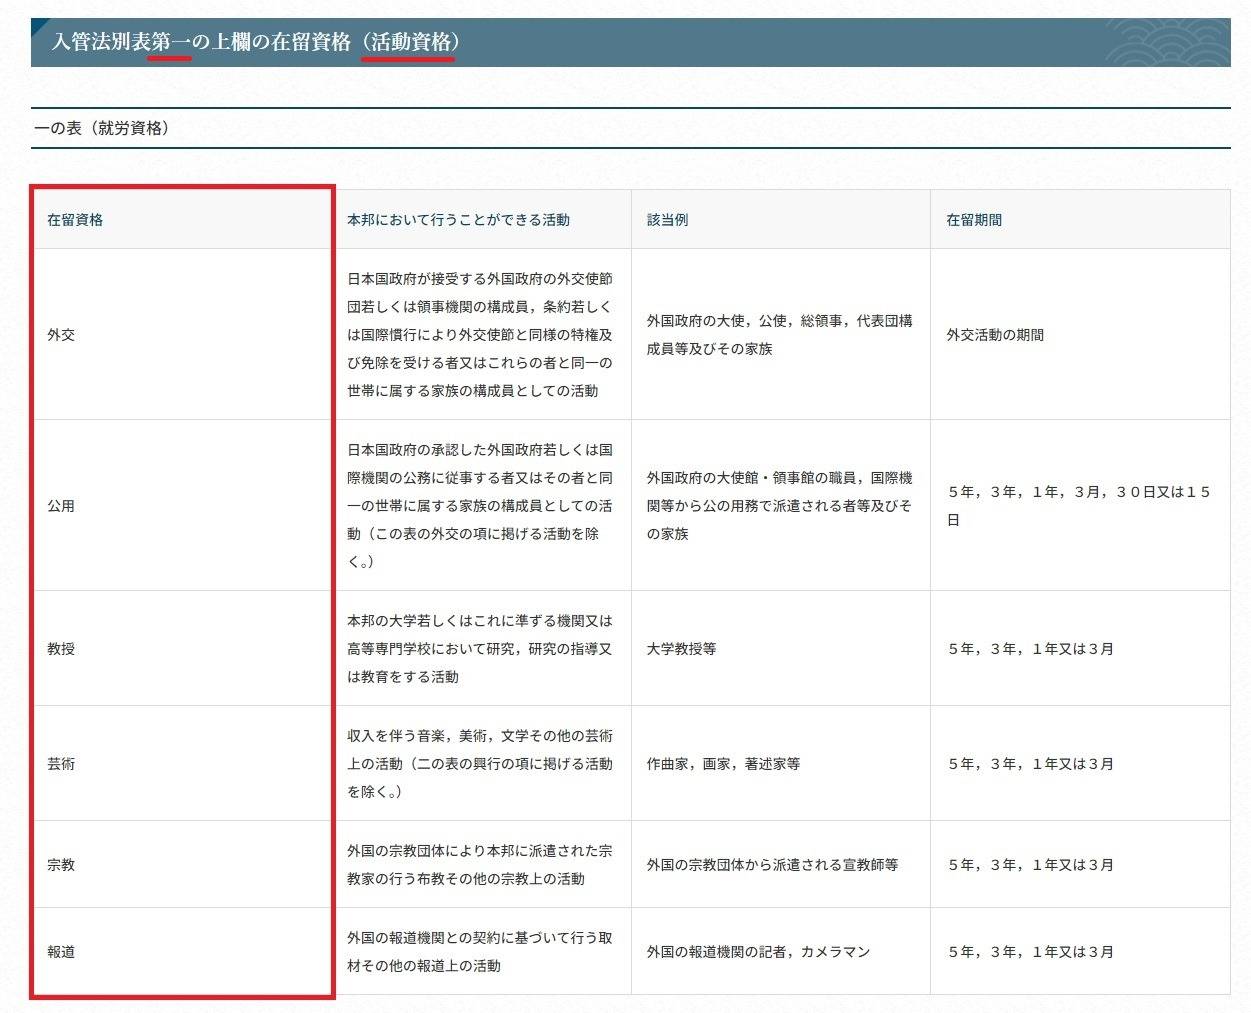The height and width of the screenshot is (1013, 1251).
Task: Click the 作曲家，画家，著述家等 example cell
Action: point(723,764)
